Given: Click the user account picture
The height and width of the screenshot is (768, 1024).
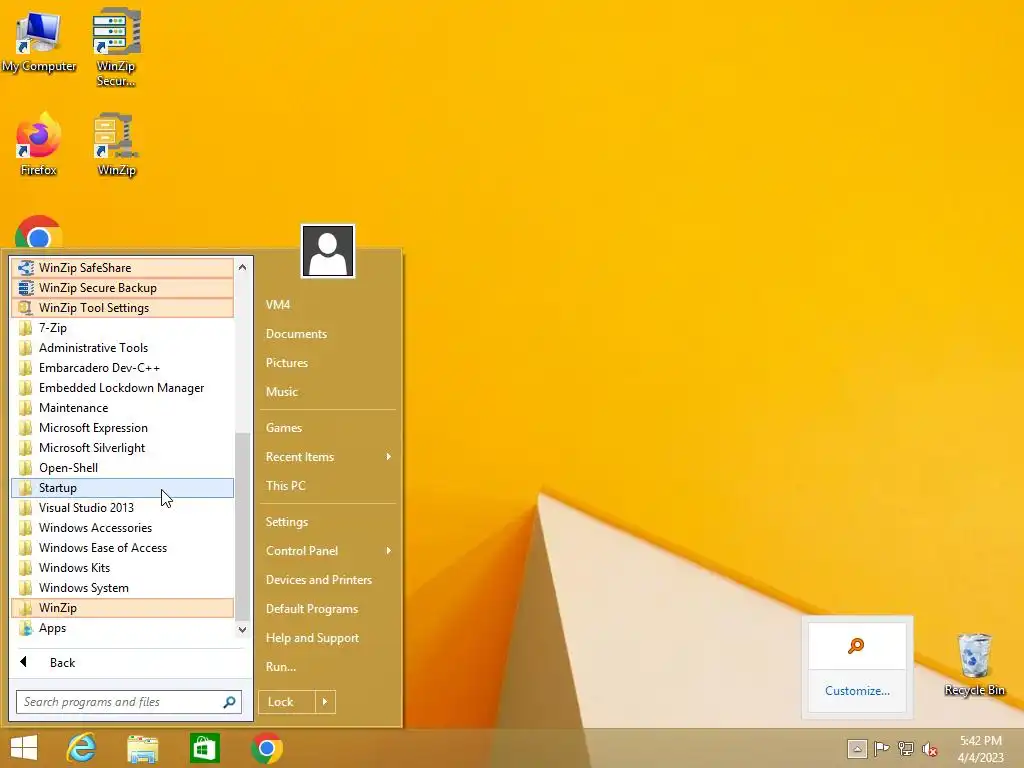Looking at the screenshot, I should (328, 251).
